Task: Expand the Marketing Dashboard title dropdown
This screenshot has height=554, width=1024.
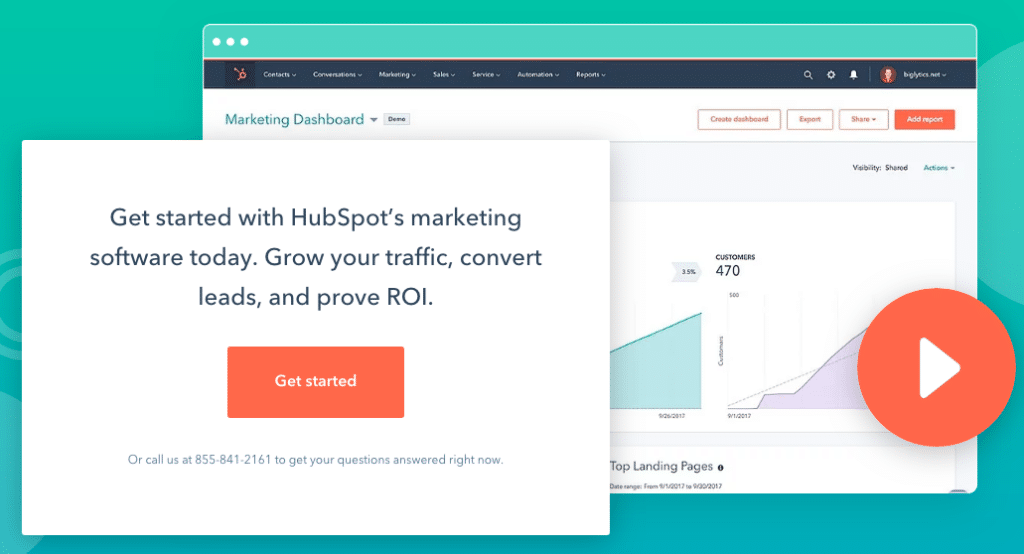Action: [374, 120]
